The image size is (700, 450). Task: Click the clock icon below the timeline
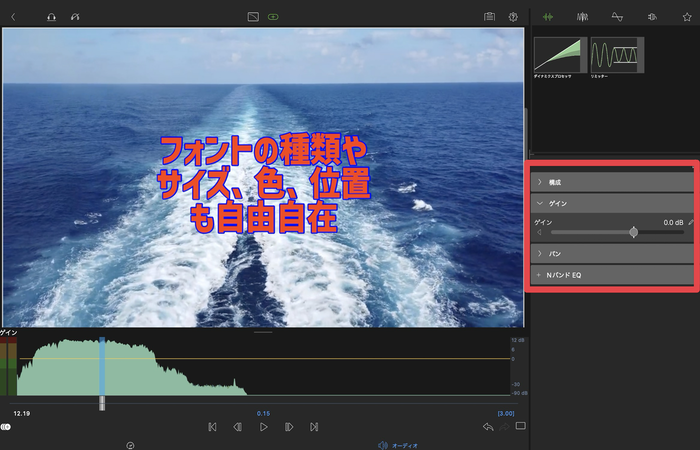click(x=130, y=445)
